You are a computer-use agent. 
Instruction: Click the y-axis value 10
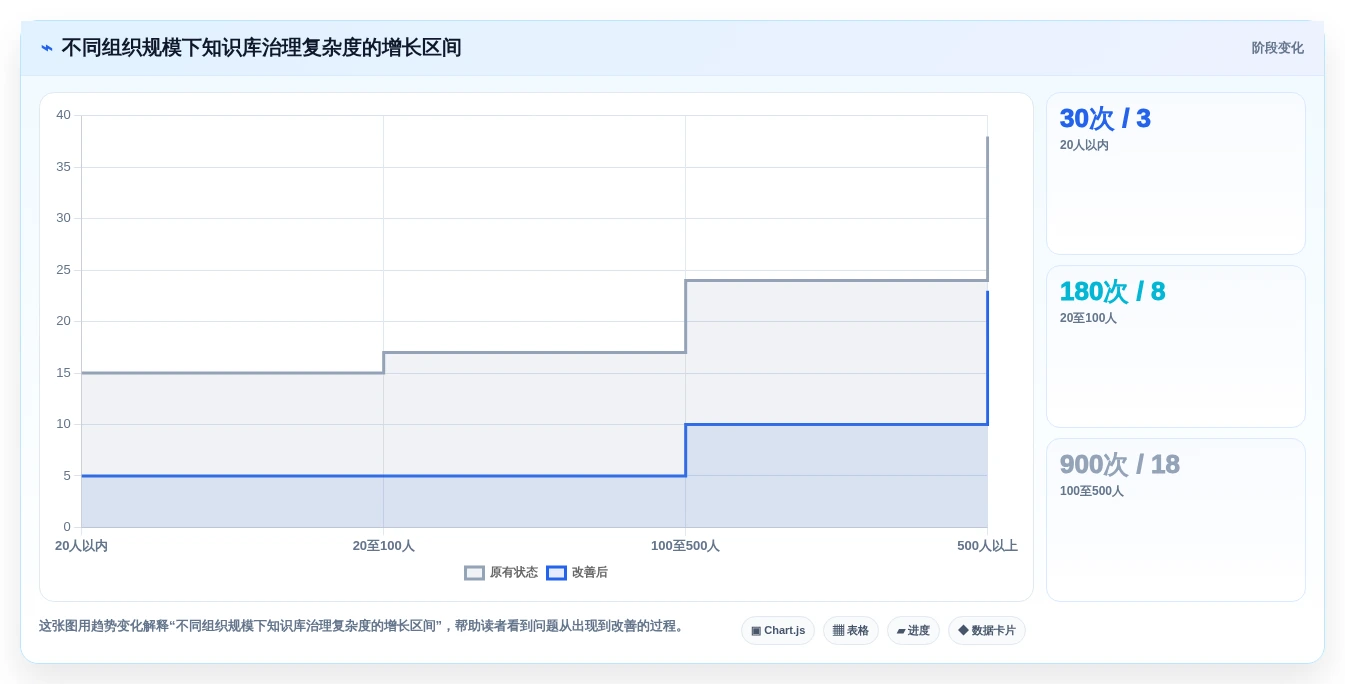click(x=63, y=424)
